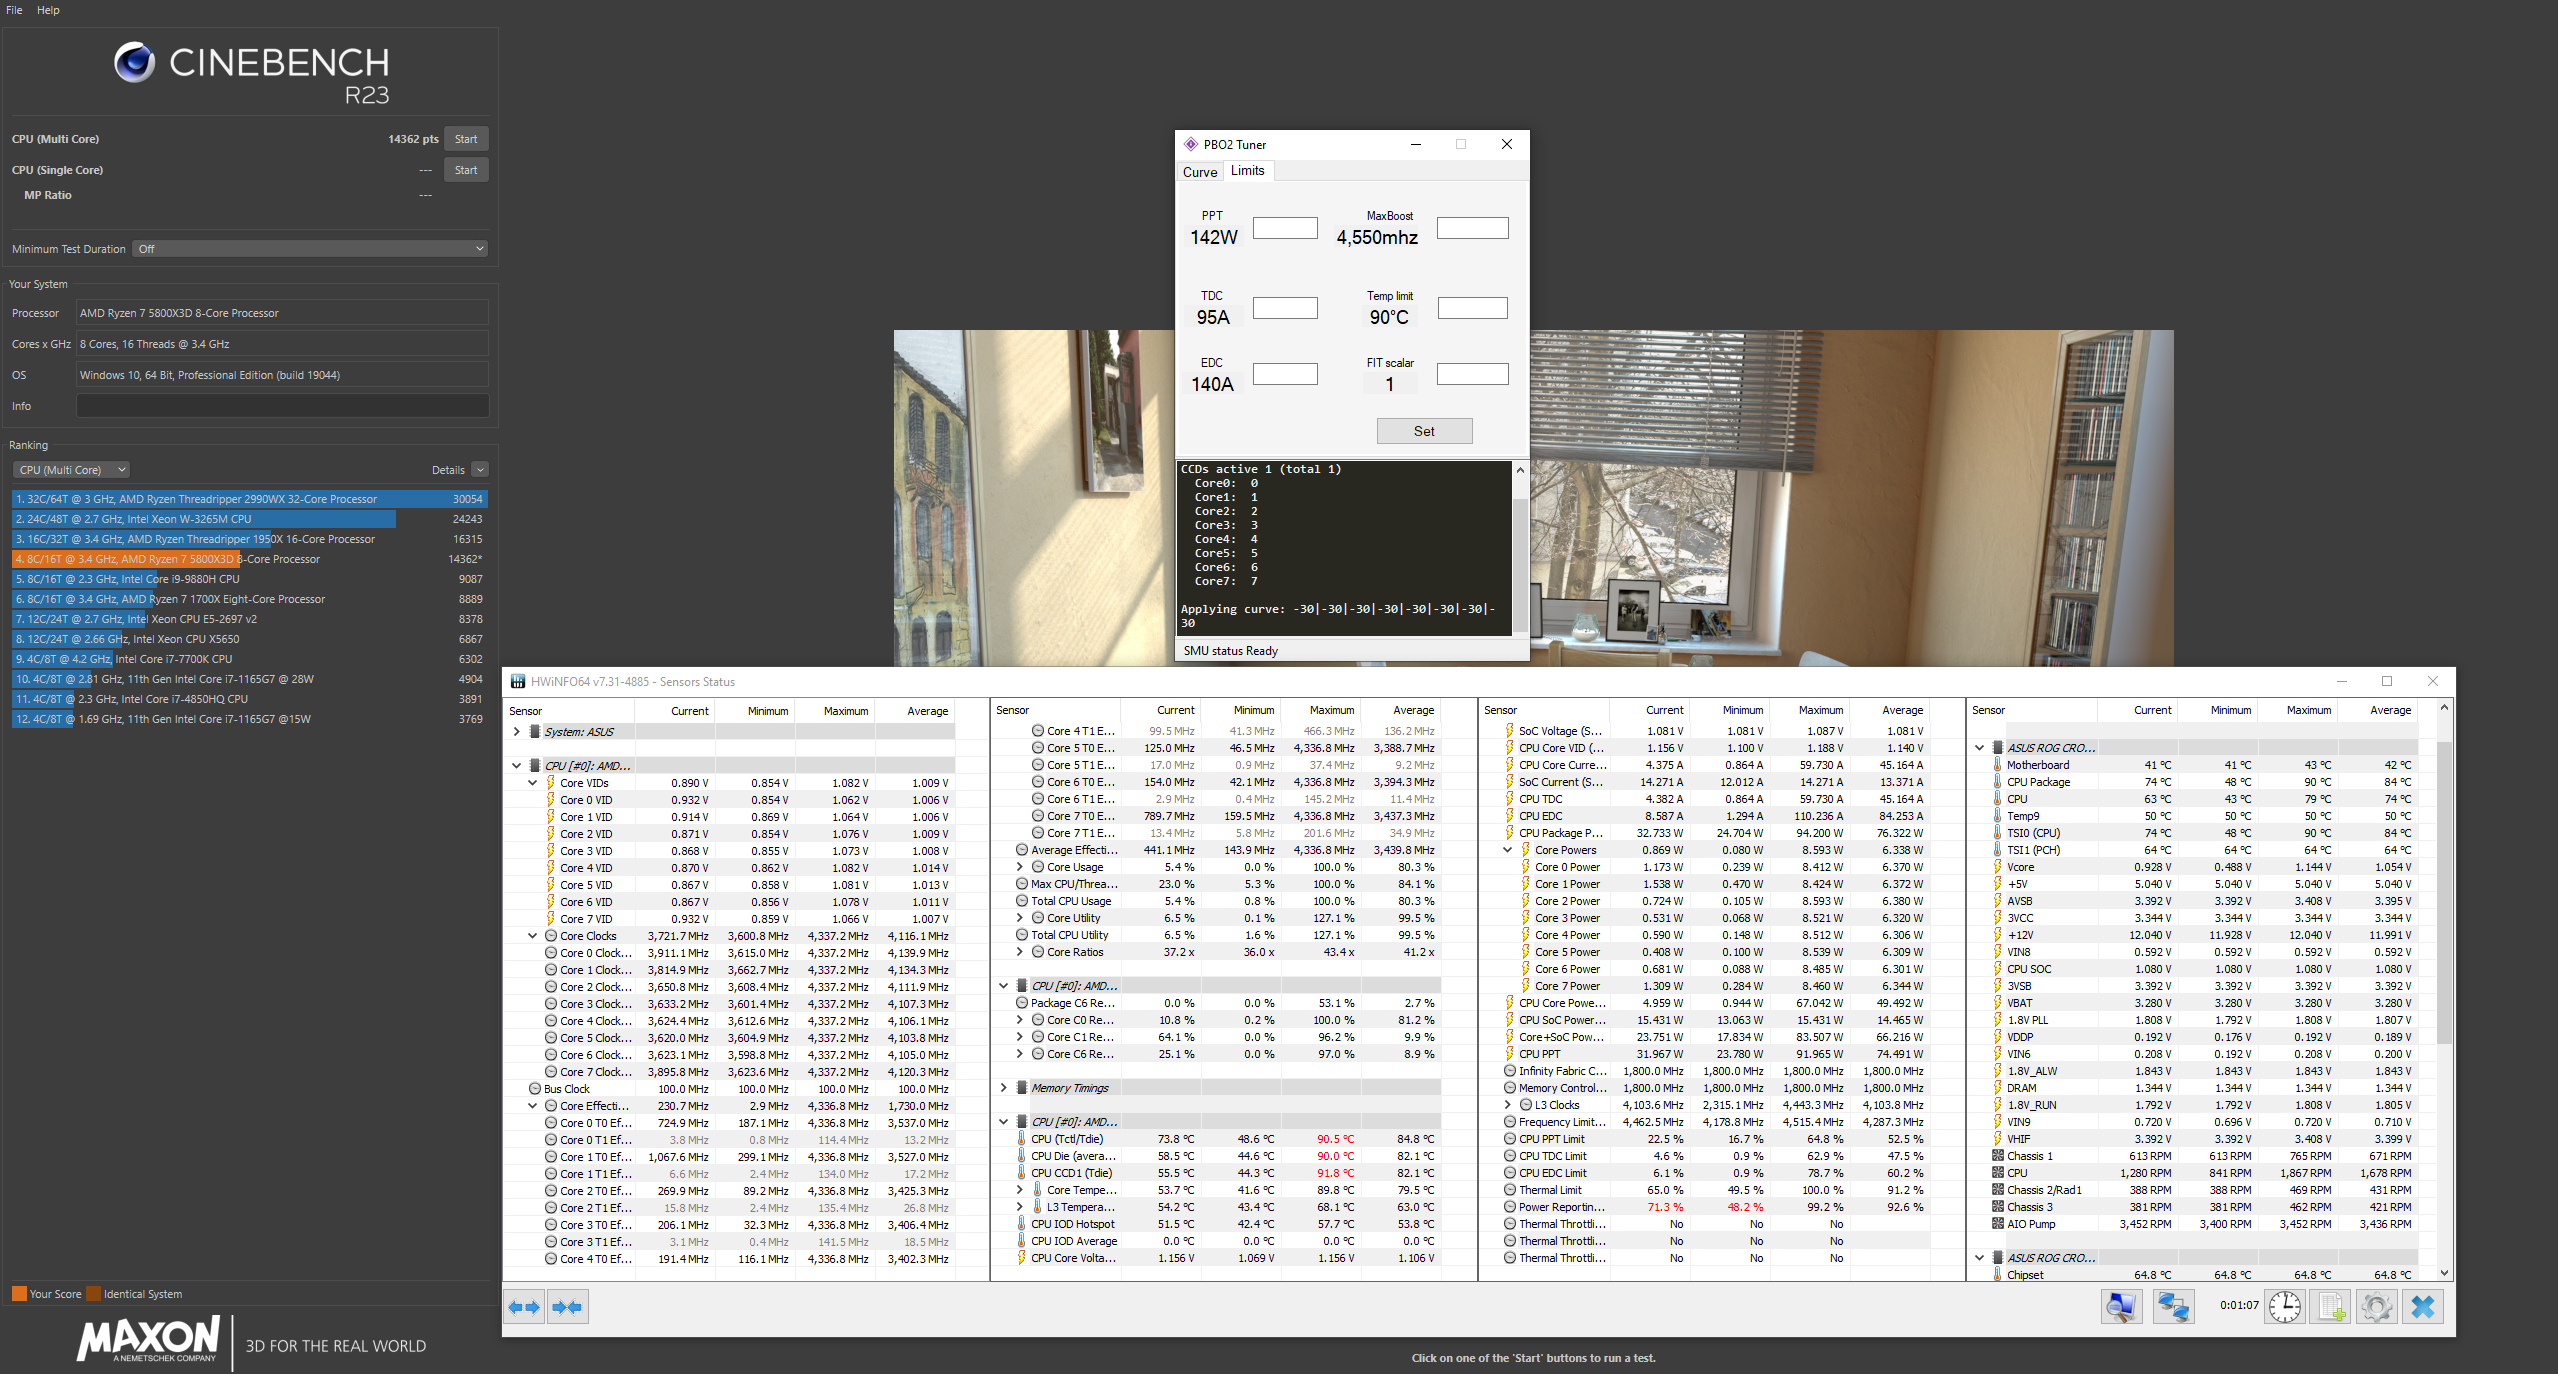Expand the Core Usage row
The width and height of the screenshot is (2558, 1374).
tap(1020, 867)
